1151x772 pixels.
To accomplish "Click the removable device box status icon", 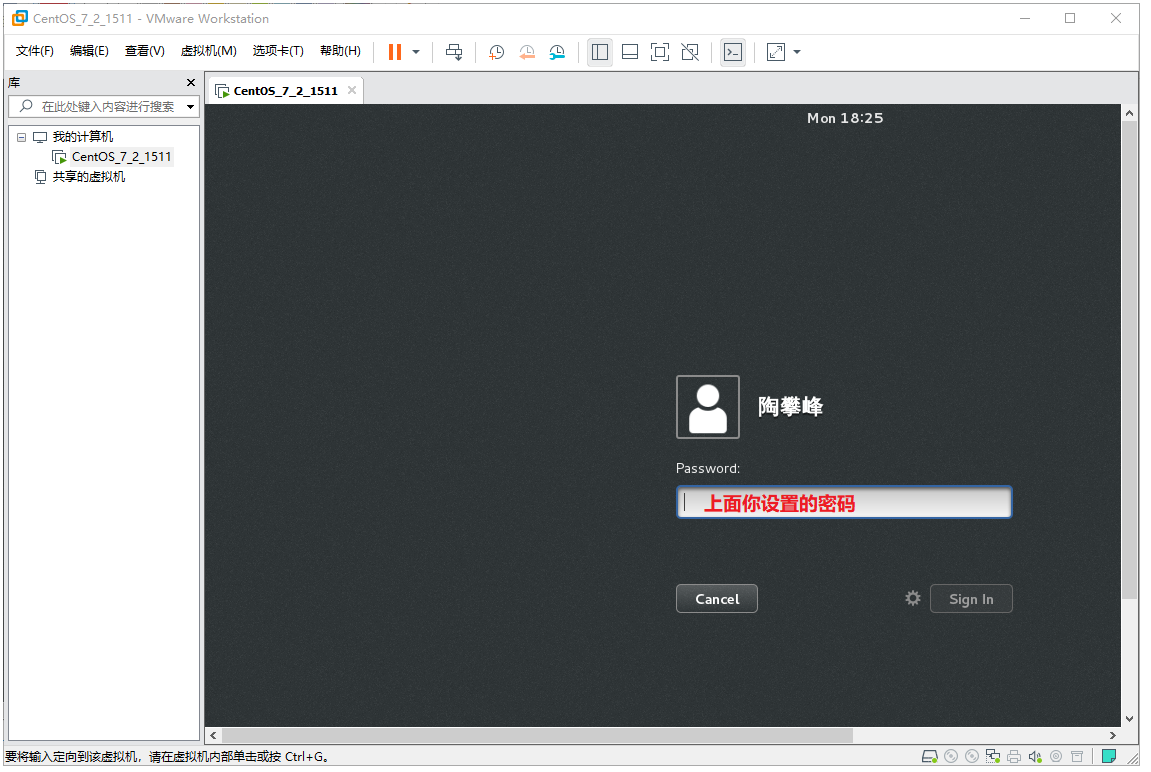I will 1077,757.
